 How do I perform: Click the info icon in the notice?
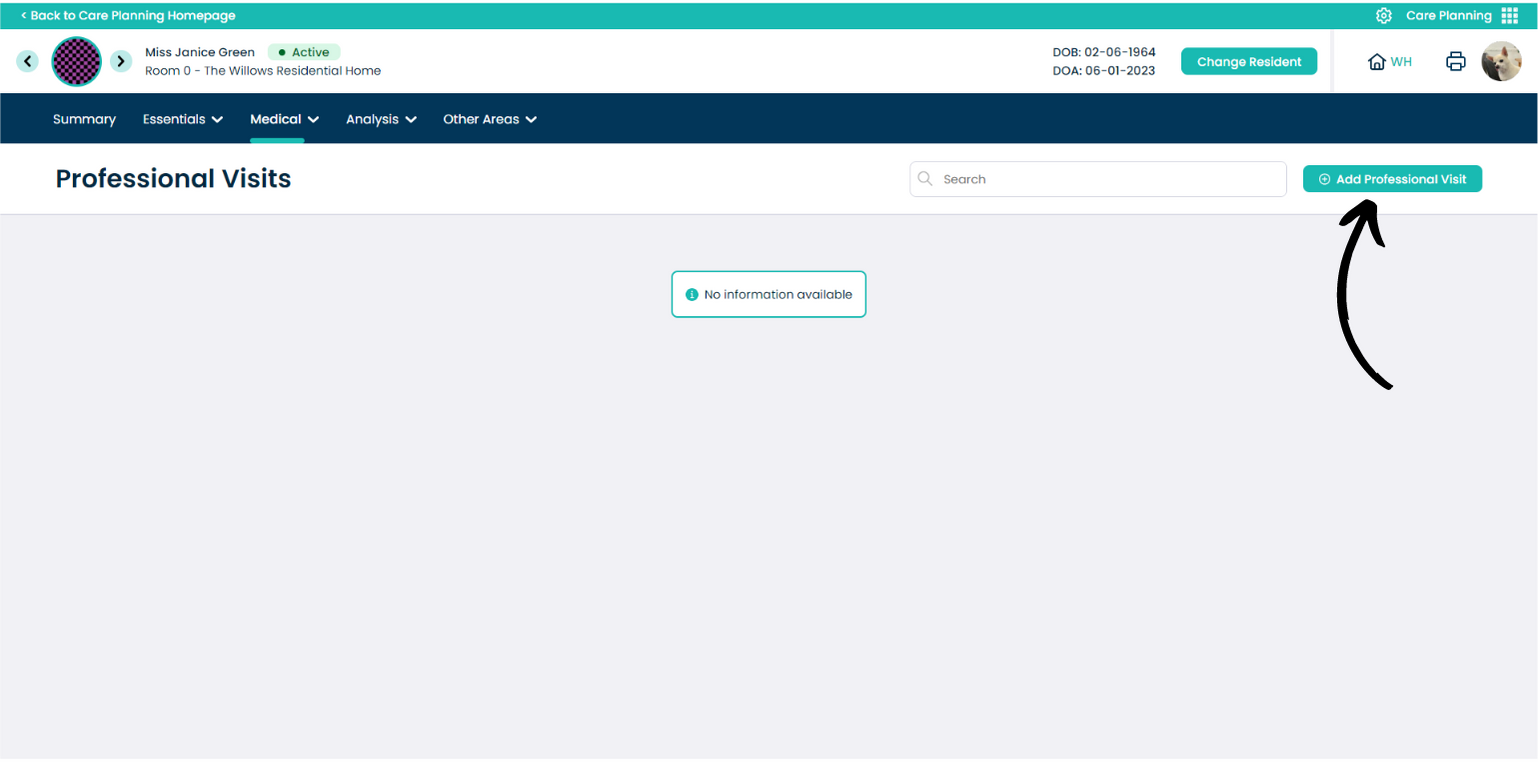click(x=691, y=295)
